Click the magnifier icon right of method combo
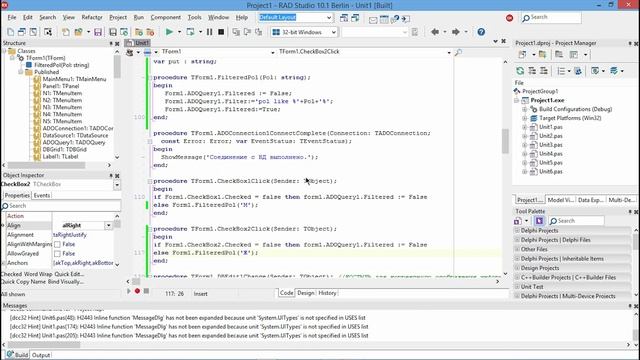 (x=458, y=52)
